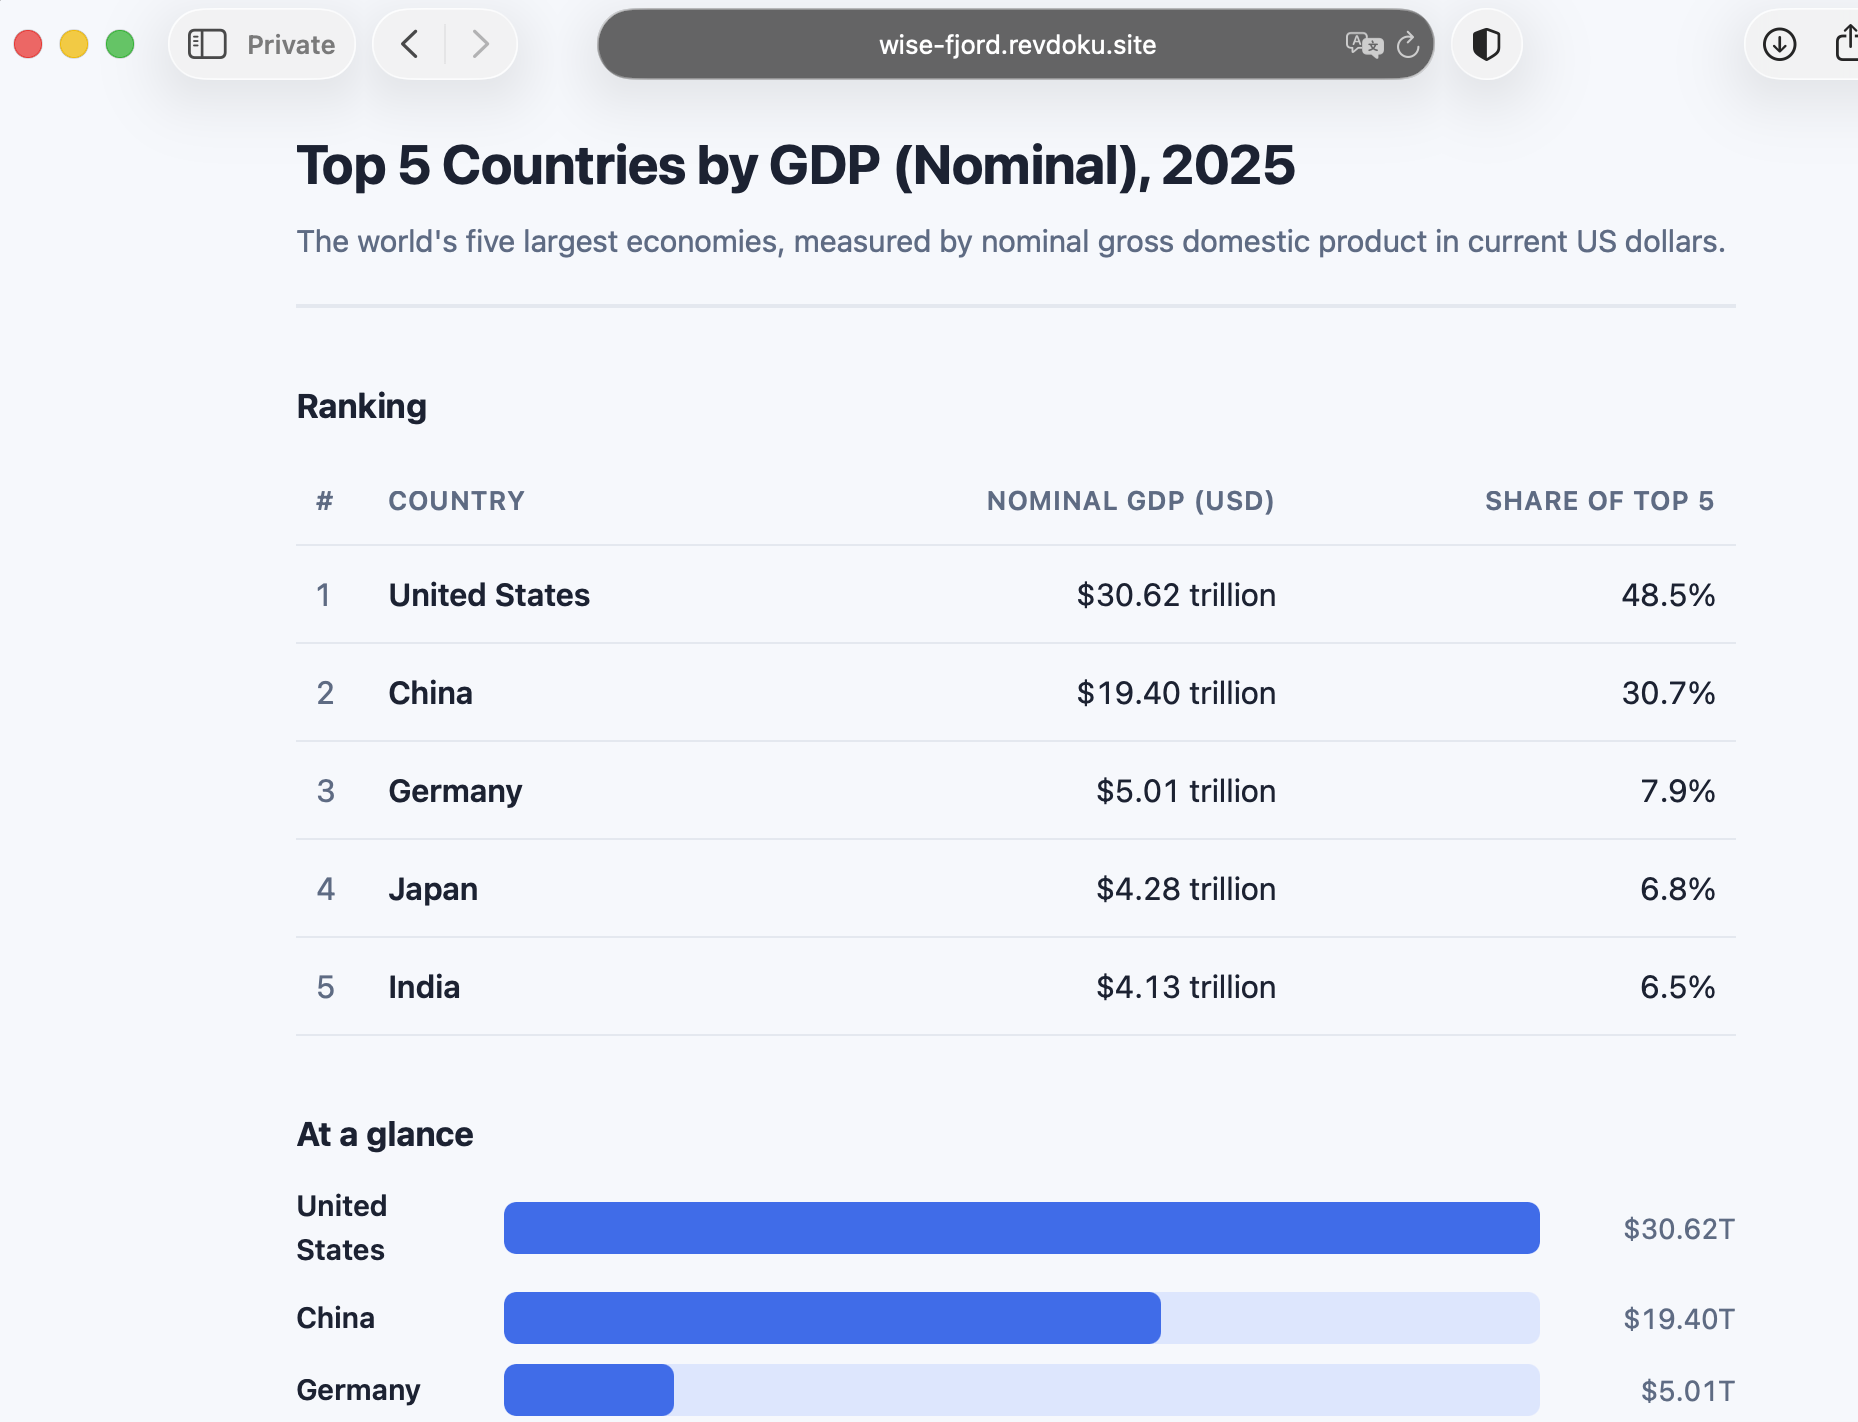Select Germany in the ranking table

455,791
